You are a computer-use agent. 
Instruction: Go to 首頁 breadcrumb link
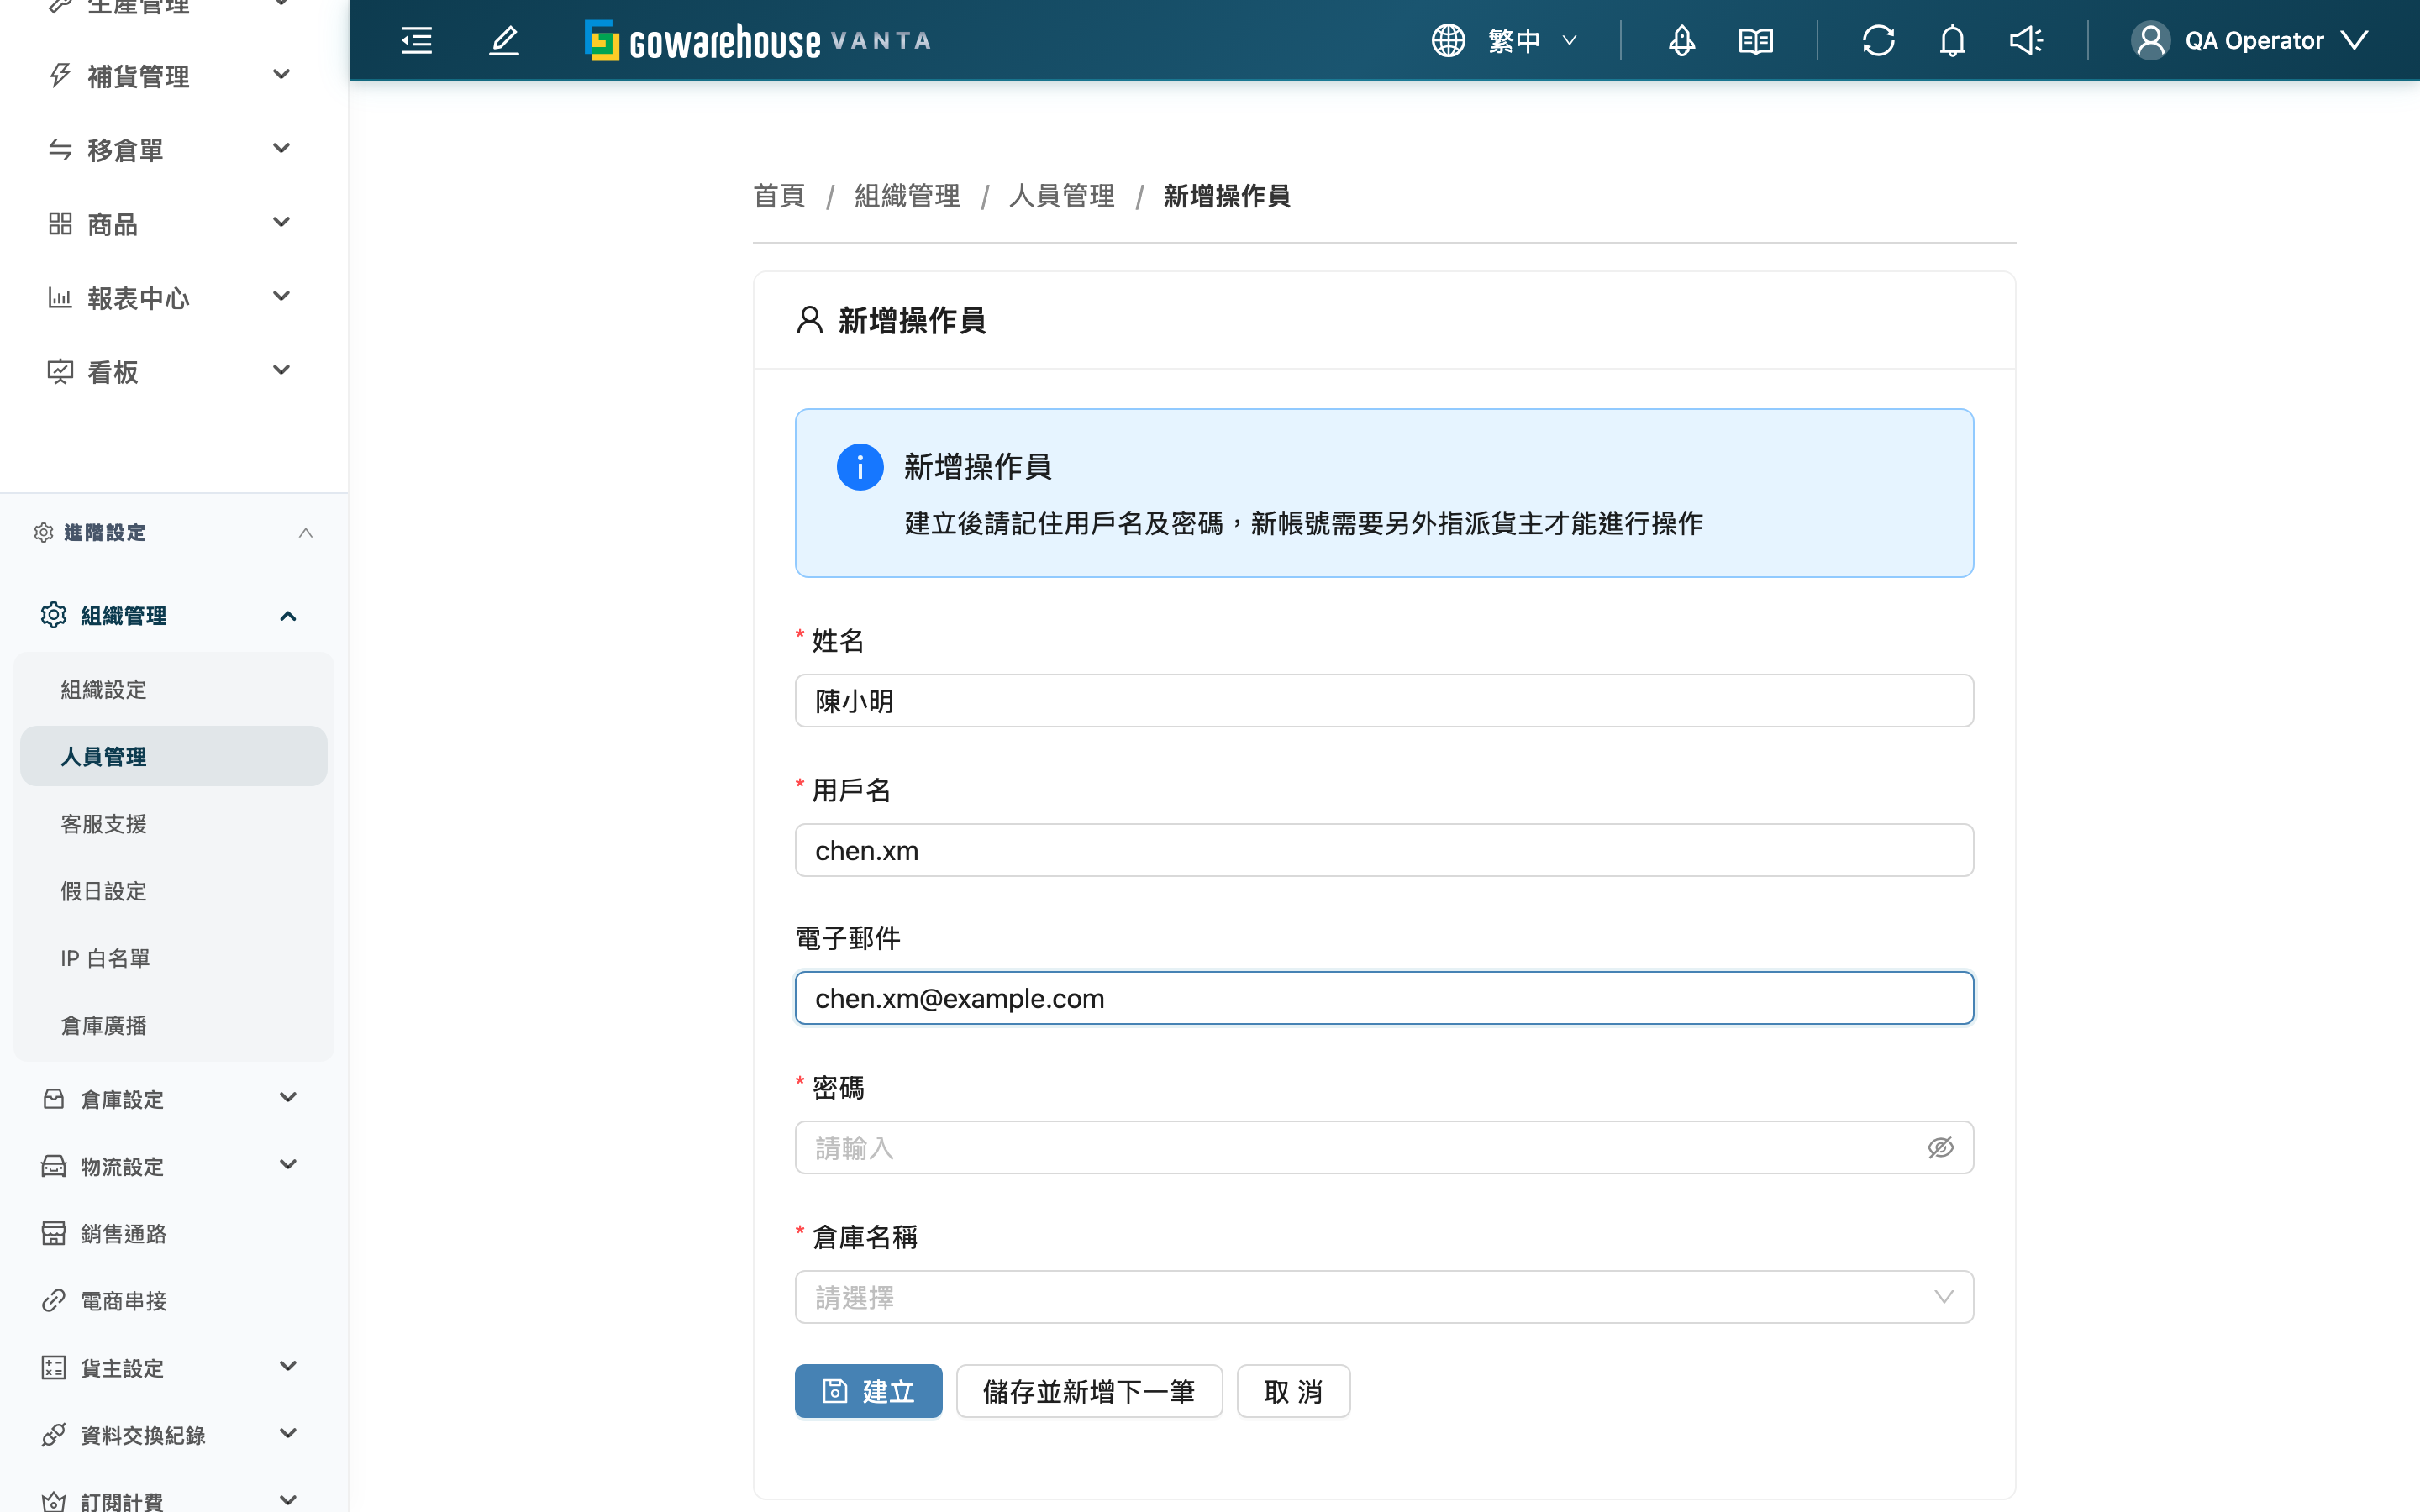pyautogui.click(x=779, y=196)
